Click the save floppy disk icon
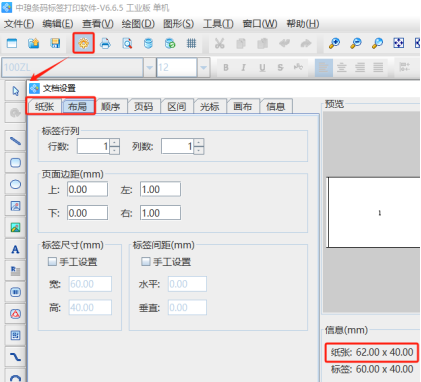 click(x=55, y=43)
